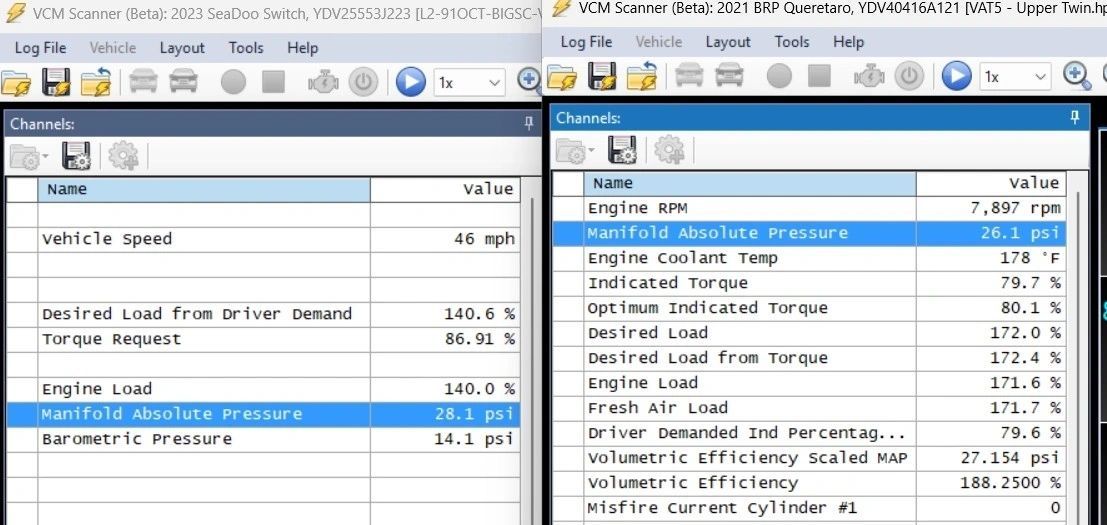Play log playback in SeaDoo Switch window
The width and height of the screenshot is (1107, 525).
(x=410, y=83)
